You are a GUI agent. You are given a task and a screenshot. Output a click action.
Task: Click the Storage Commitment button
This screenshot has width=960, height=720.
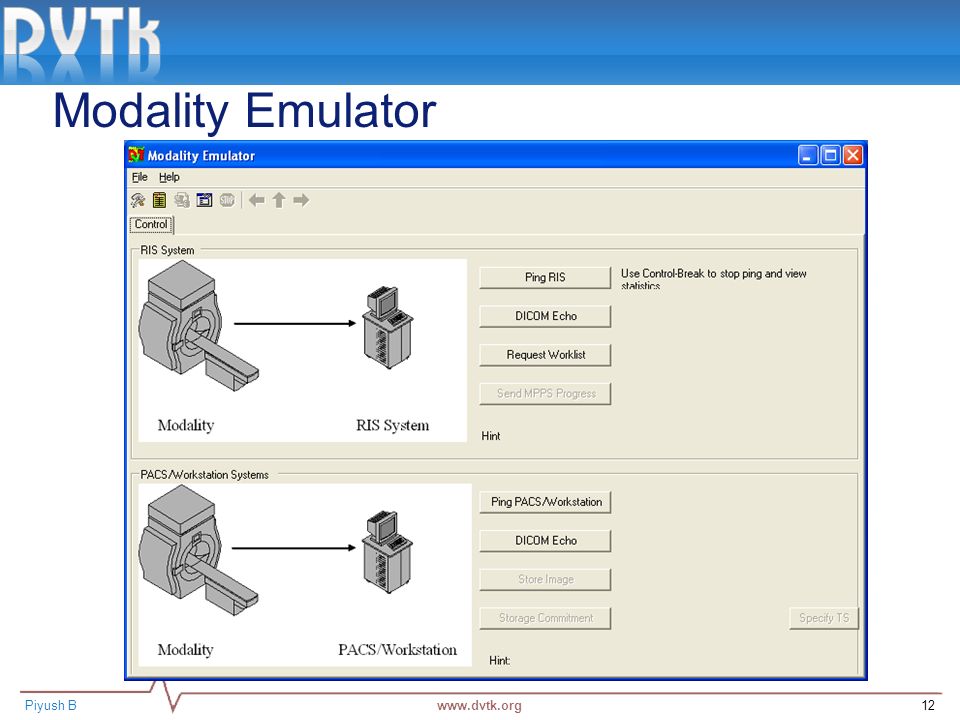click(x=545, y=618)
